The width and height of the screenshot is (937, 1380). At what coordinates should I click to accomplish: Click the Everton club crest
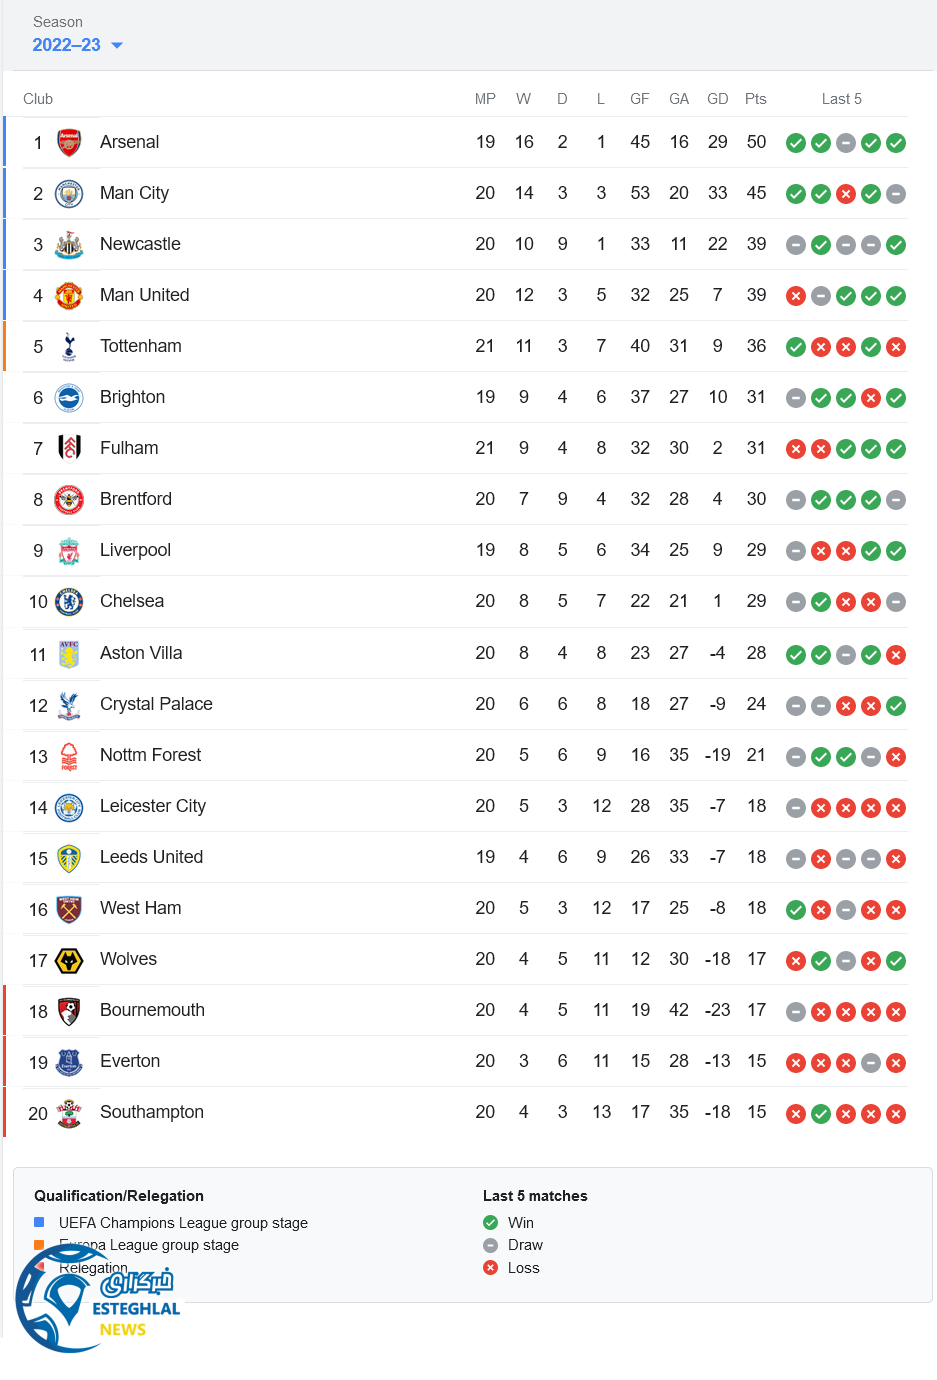tap(69, 1062)
